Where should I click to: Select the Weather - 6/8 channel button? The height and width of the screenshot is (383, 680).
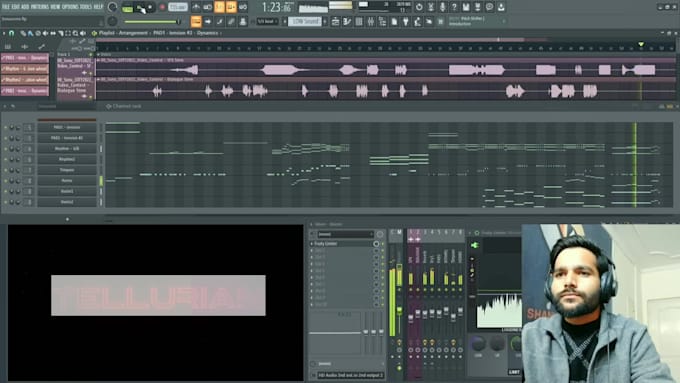coord(67,149)
